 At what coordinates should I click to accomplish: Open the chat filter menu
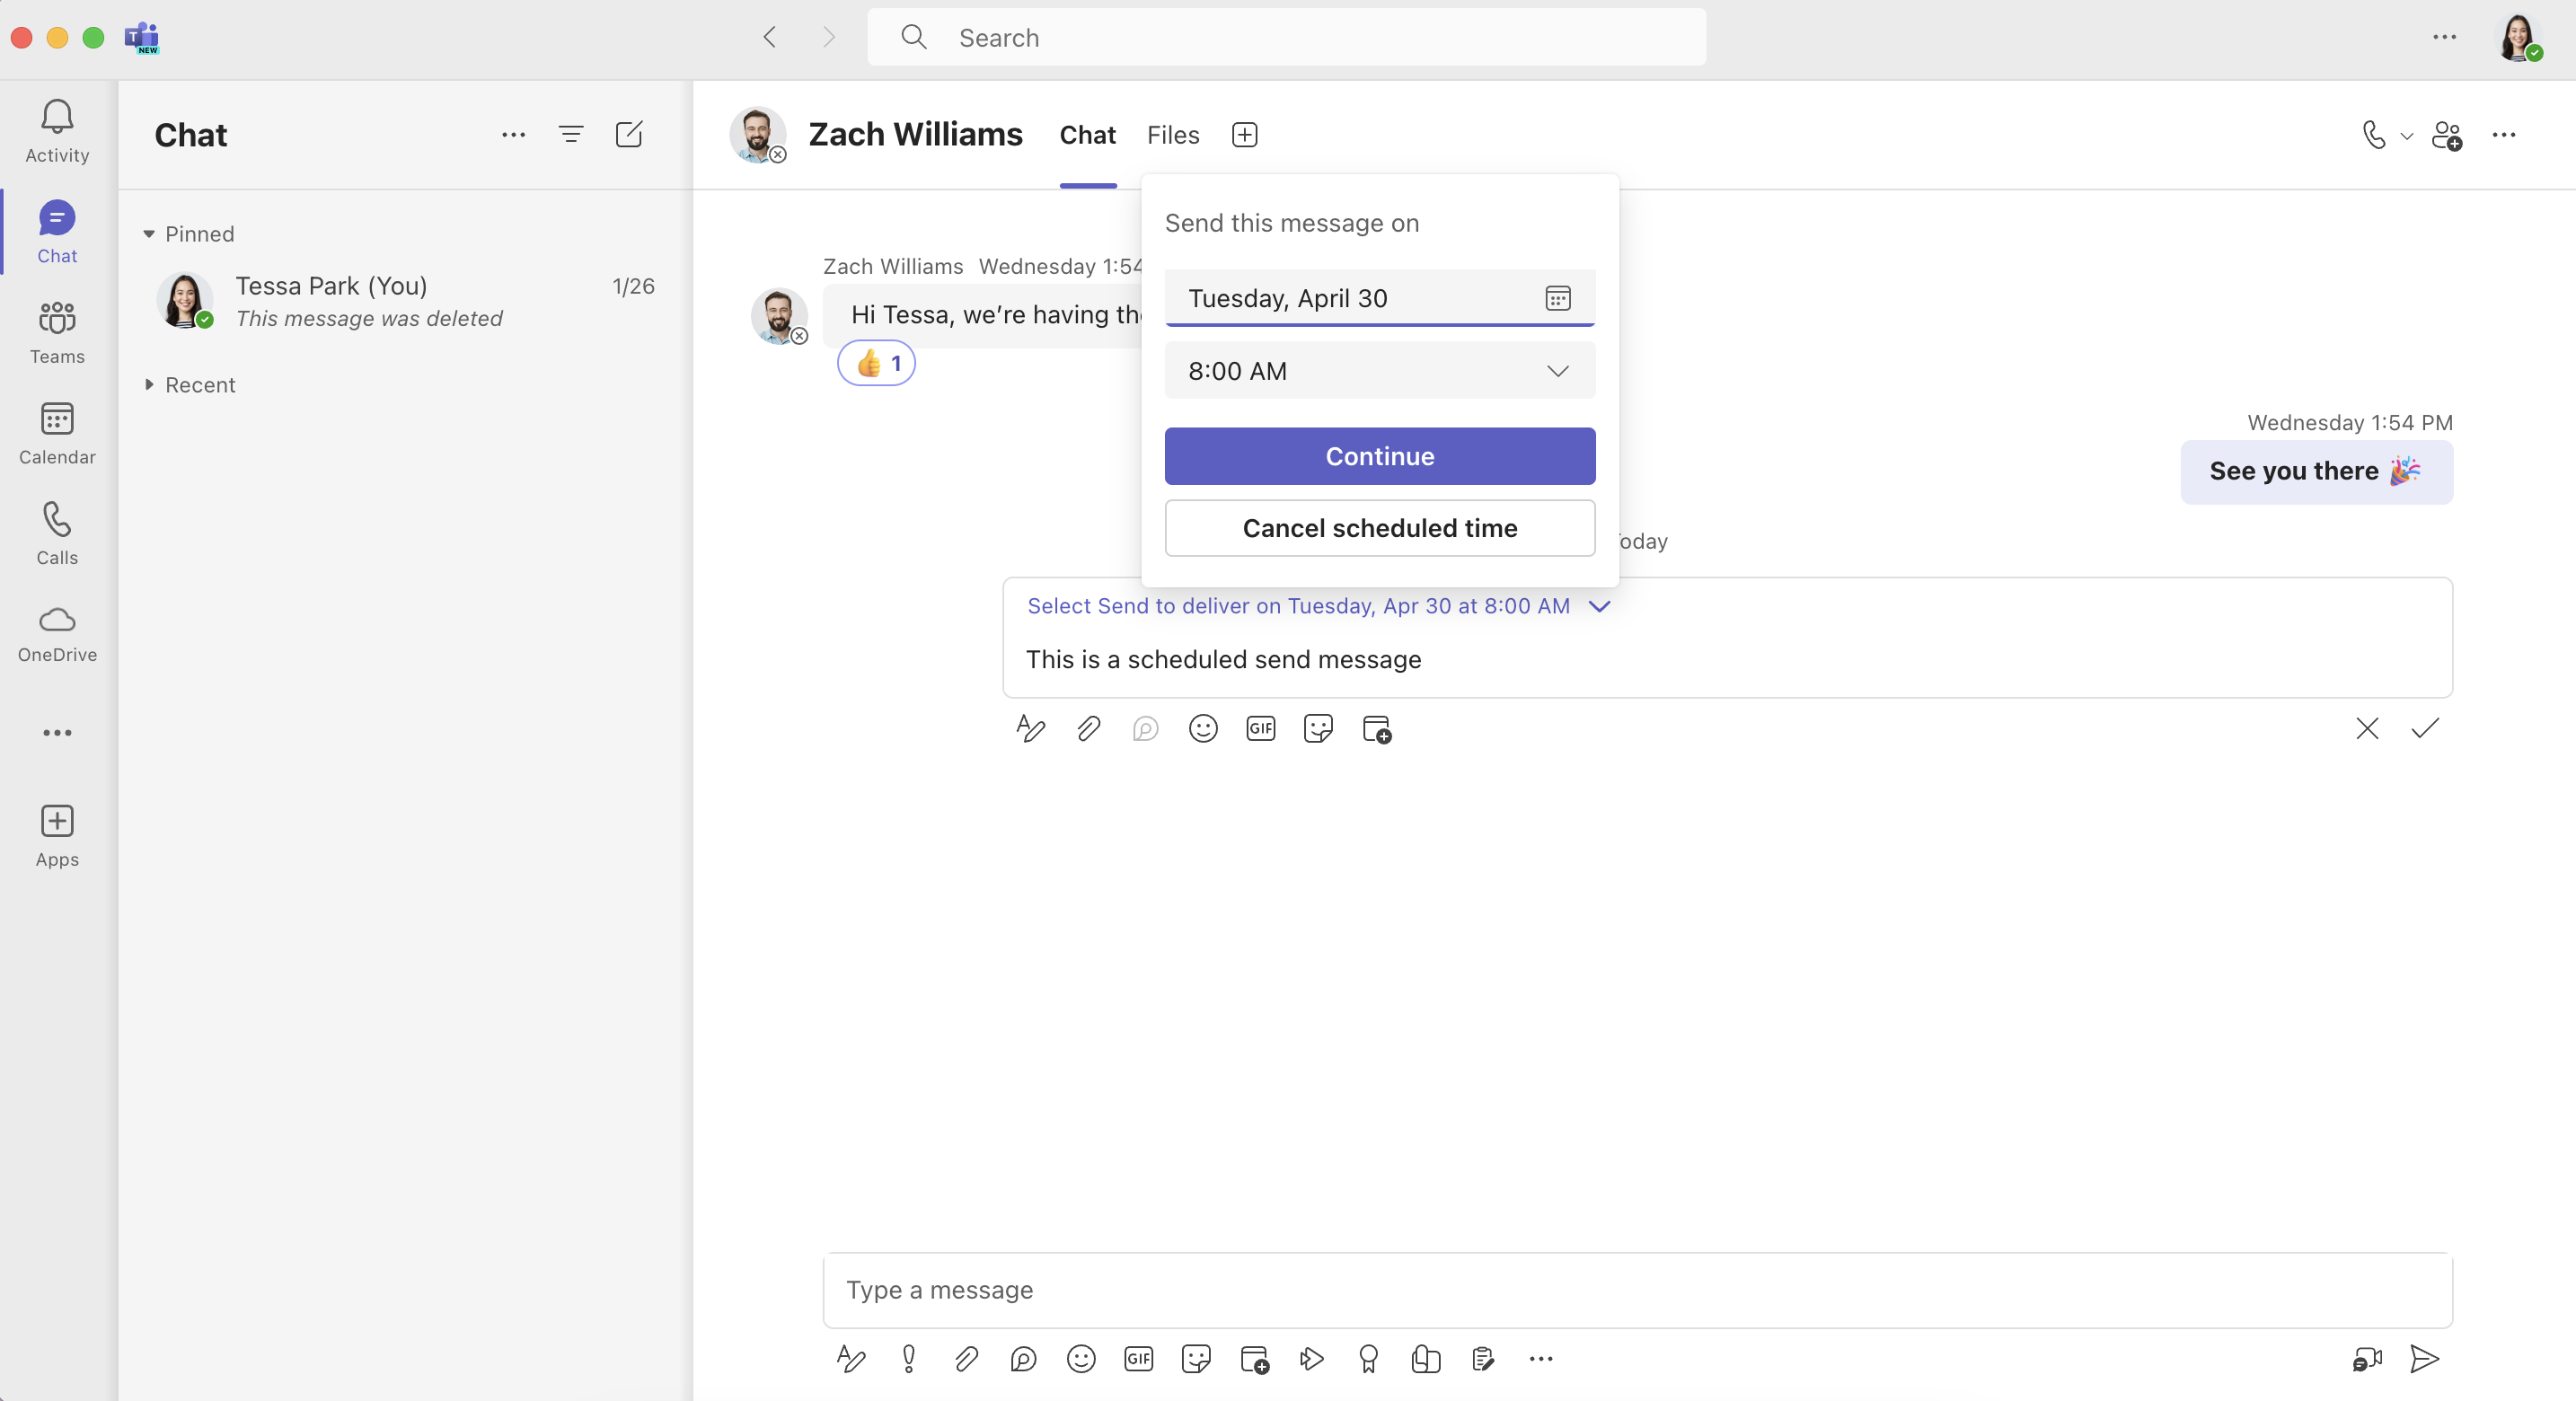571,134
